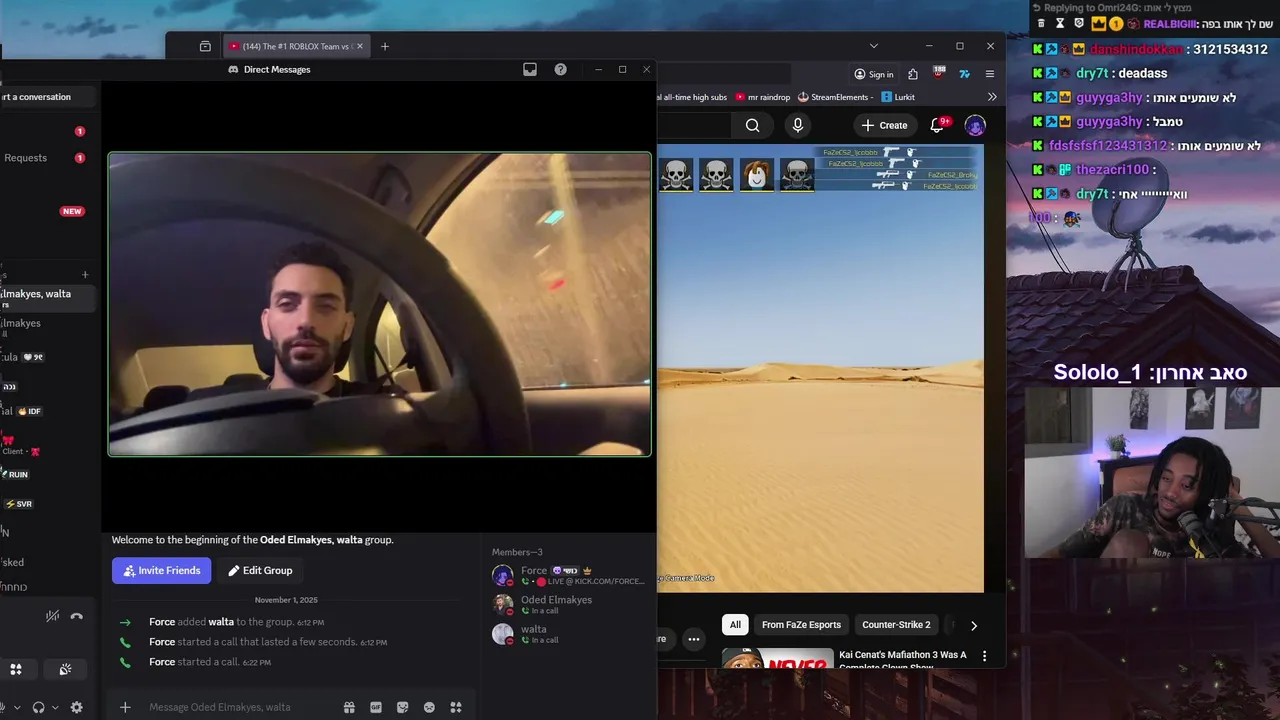Open the soundboard button in voice panel
Viewport: 1280px width, 720px height.
click(65, 669)
